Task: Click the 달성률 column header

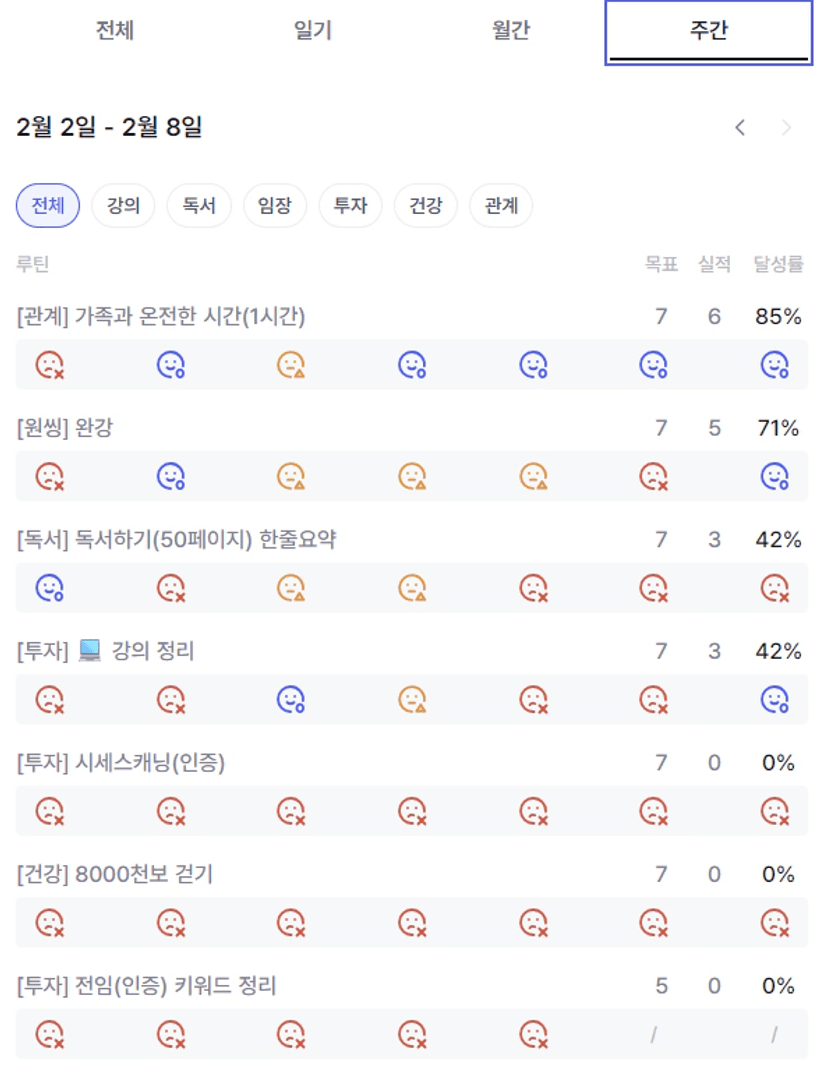Action: 778,265
